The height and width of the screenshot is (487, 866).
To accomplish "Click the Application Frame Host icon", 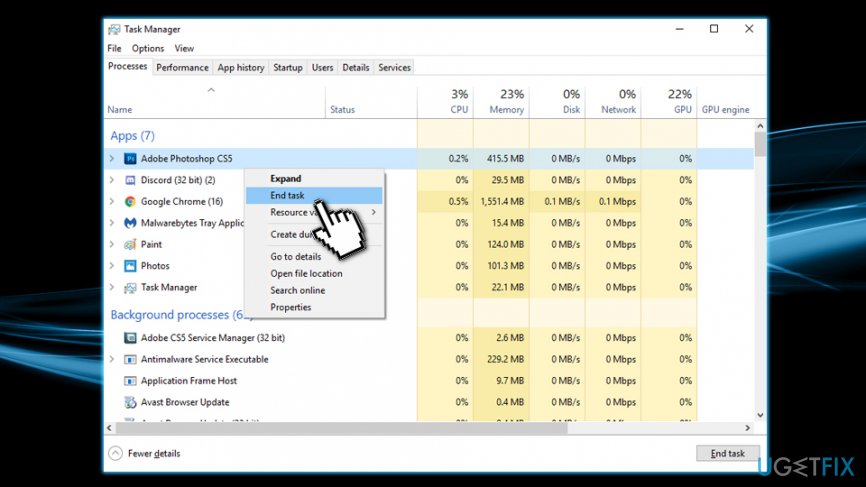I will click(x=130, y=381).
